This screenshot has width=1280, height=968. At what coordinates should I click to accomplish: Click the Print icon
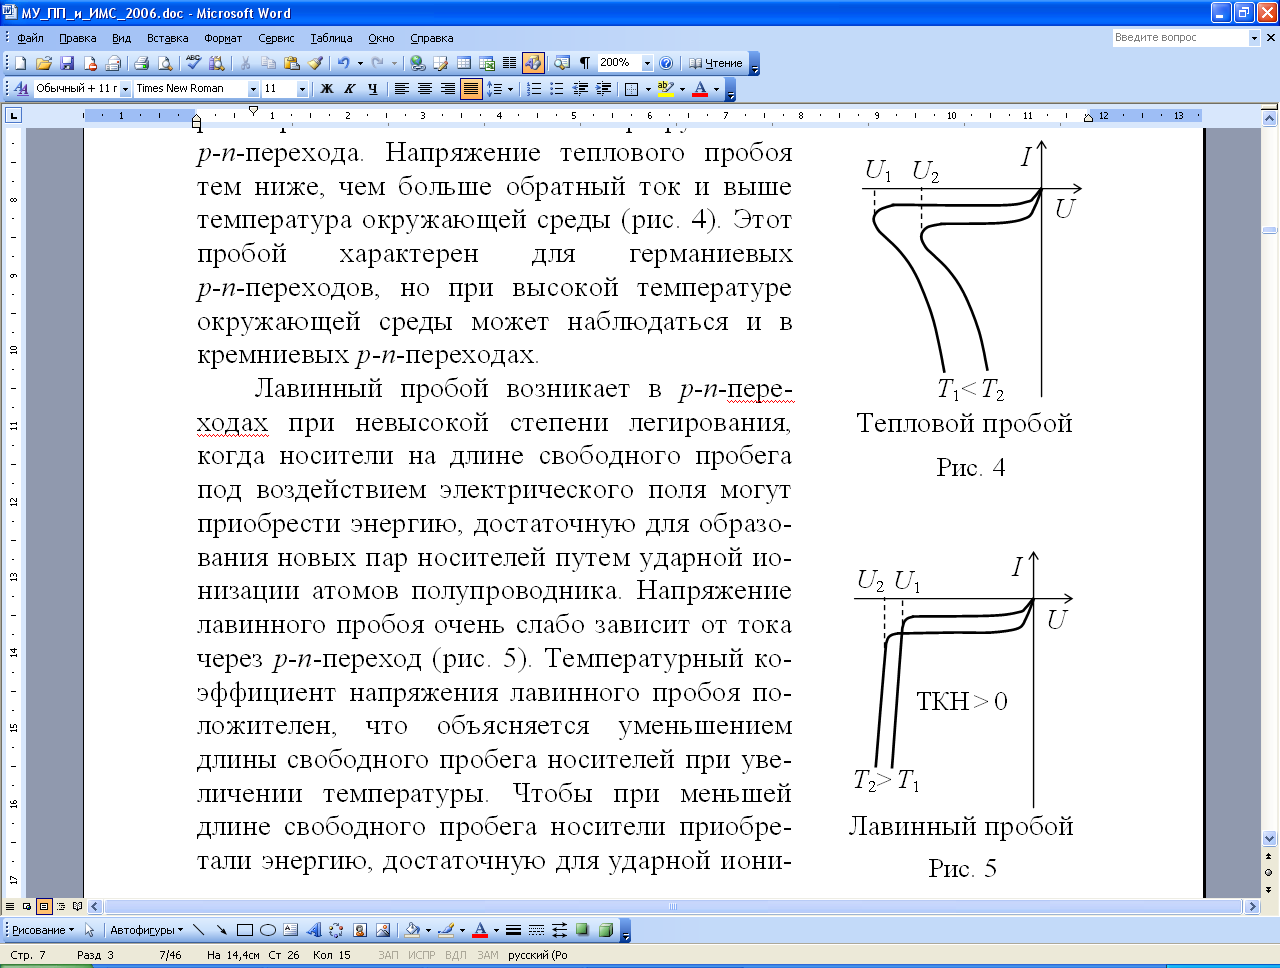point(141,63)
